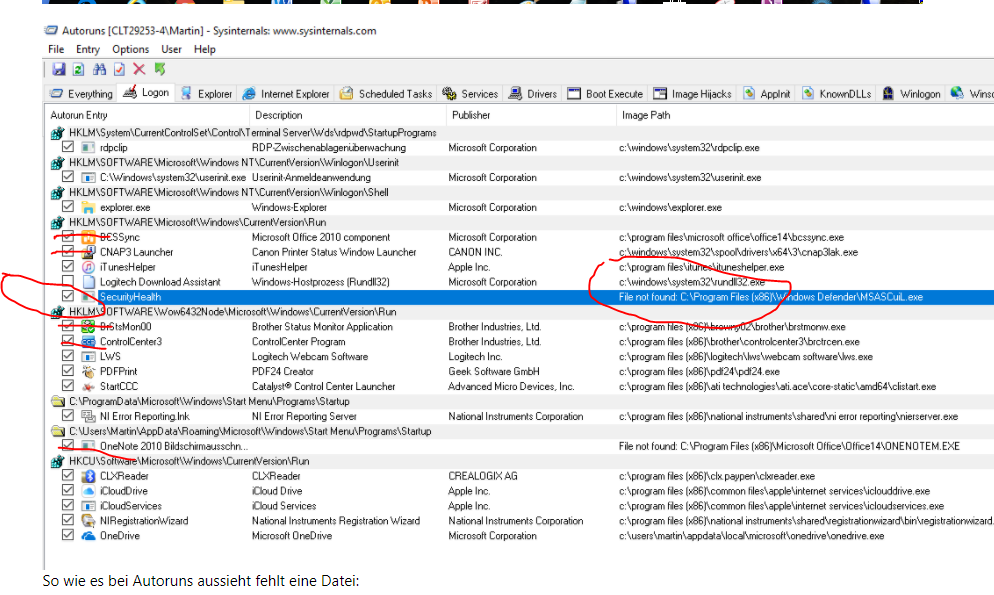The width and height of the screenshot is (994, 595).
Task: Switch to the Winlogon tab
Action: pos(911,94)
